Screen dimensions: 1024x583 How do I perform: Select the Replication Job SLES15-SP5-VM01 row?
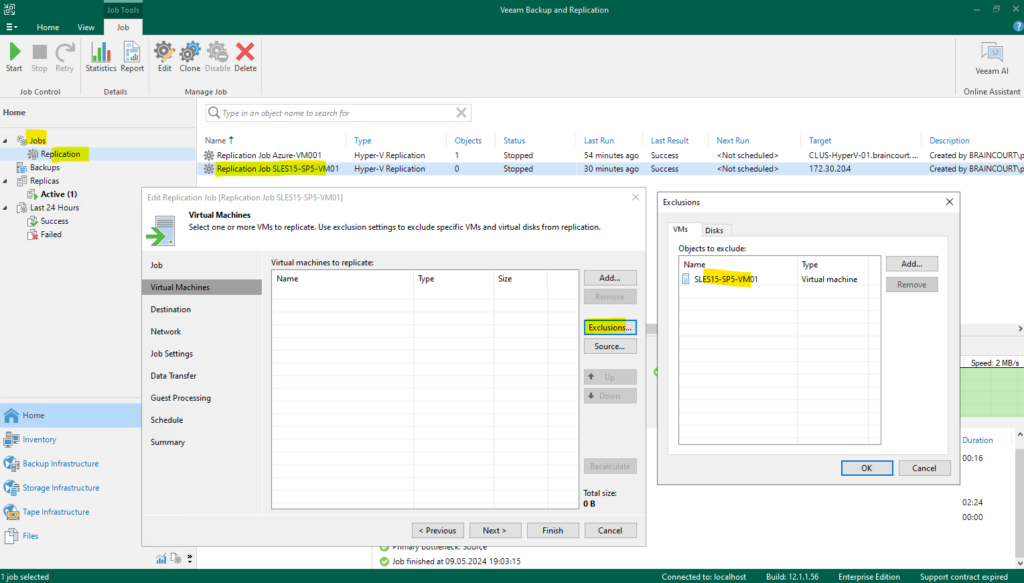(x=609, y=168)
